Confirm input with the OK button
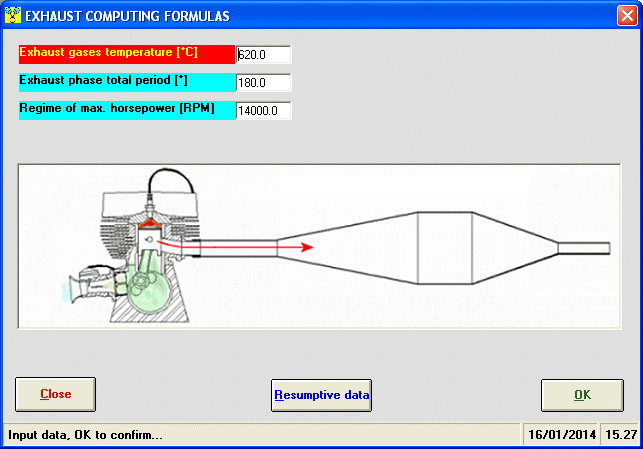 [x=582, y=395]
